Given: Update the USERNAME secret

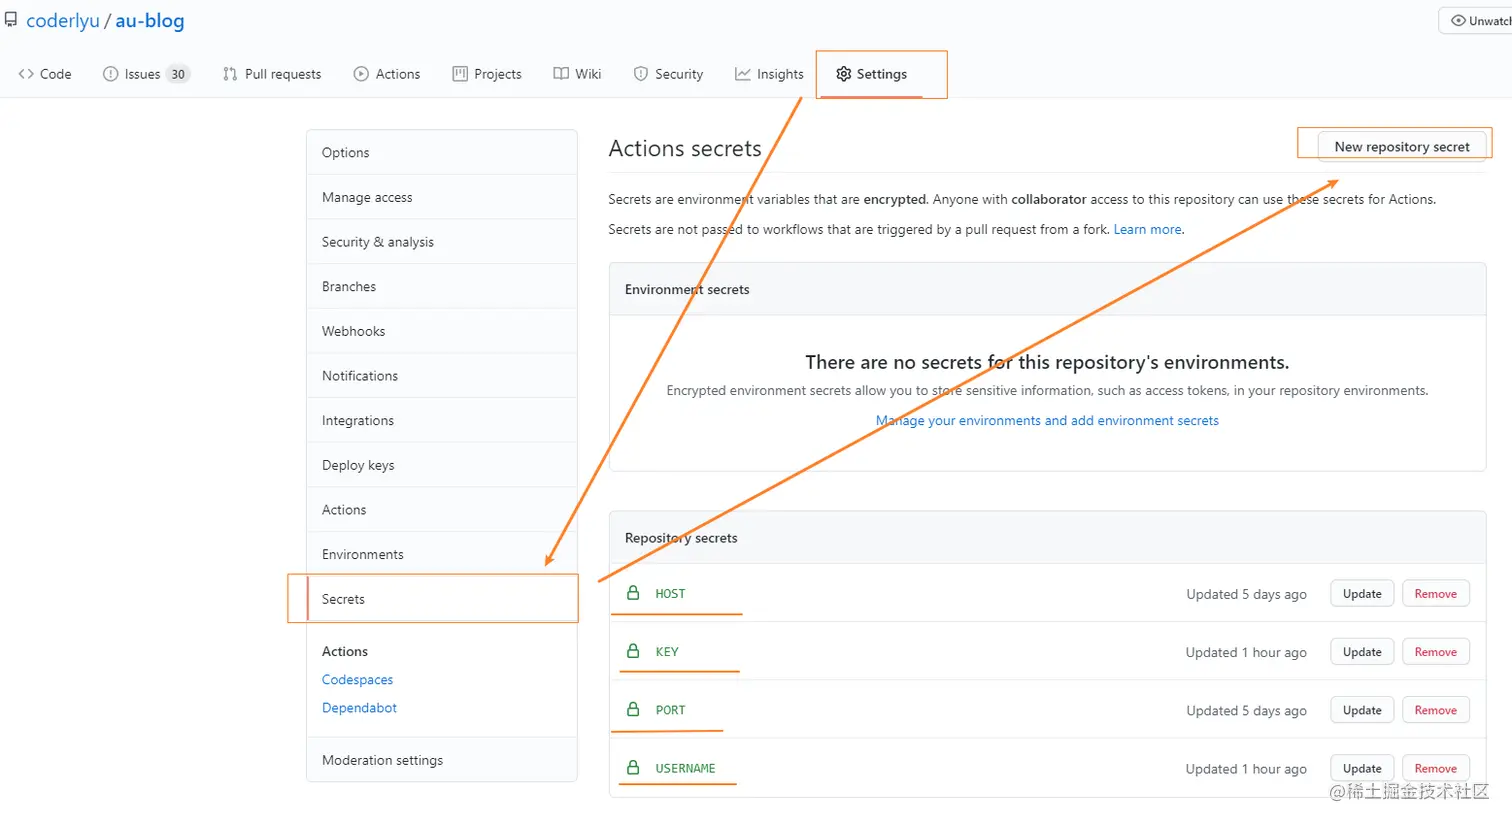Looking at the screenshot, I should [x=1362, y=768].
